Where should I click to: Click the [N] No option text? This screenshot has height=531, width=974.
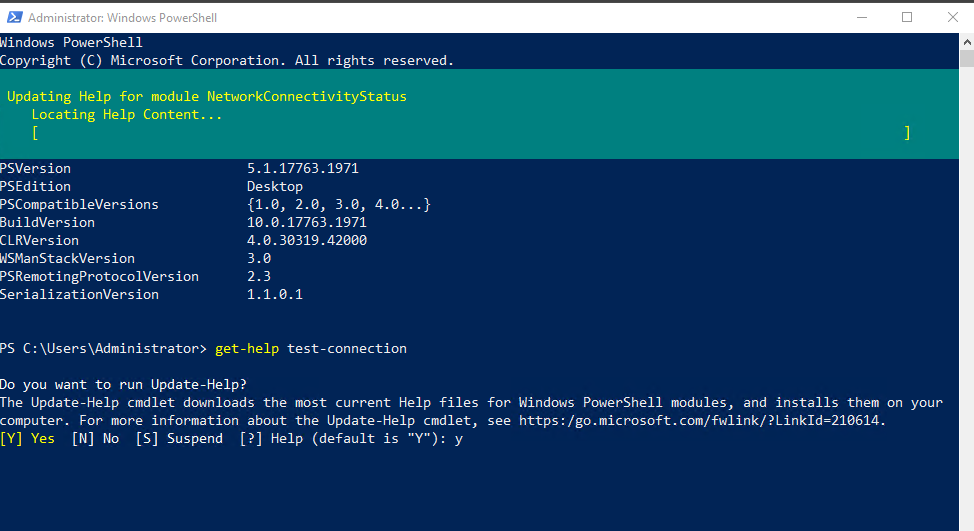[x=95, y=438]
